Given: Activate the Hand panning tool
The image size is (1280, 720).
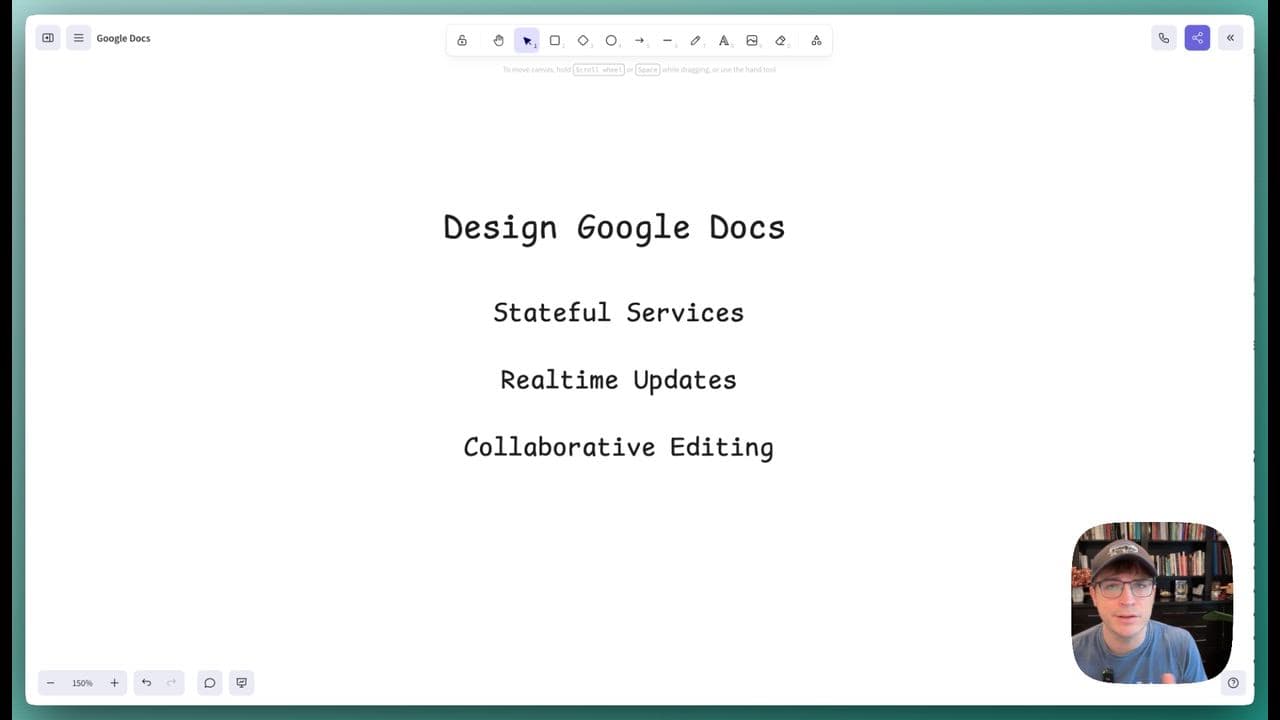Looking at the screenshot, I should (498, 40).
